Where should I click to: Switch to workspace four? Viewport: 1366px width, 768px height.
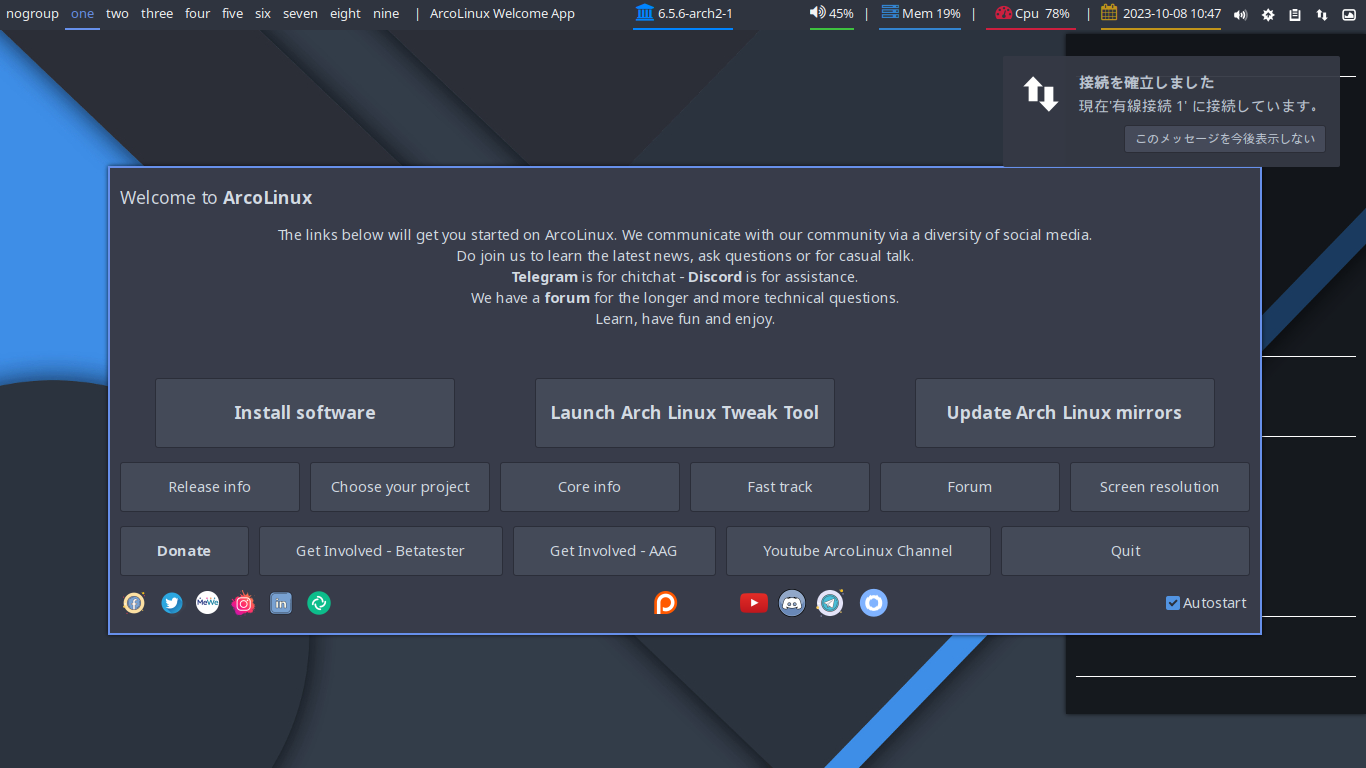click(x=198, y=14)
